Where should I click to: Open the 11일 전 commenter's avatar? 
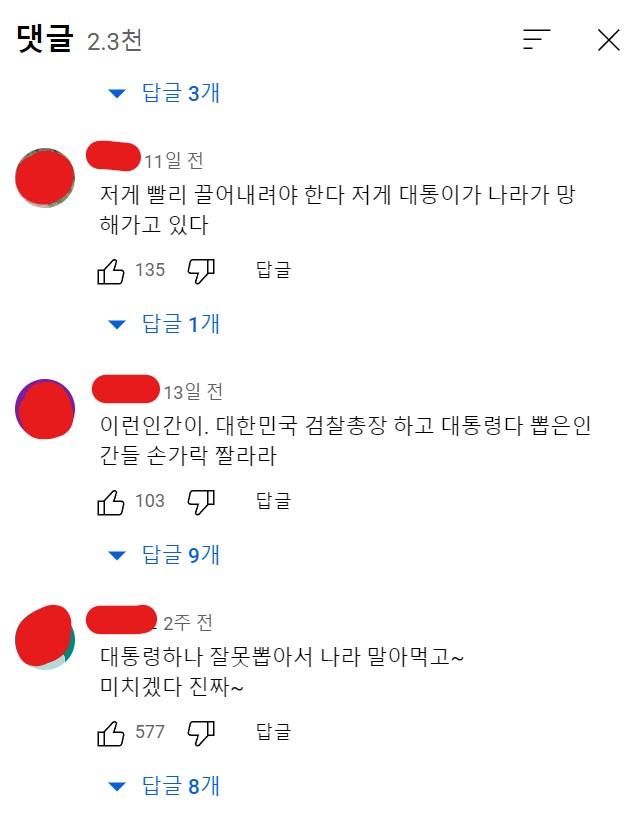coord(45,178)
